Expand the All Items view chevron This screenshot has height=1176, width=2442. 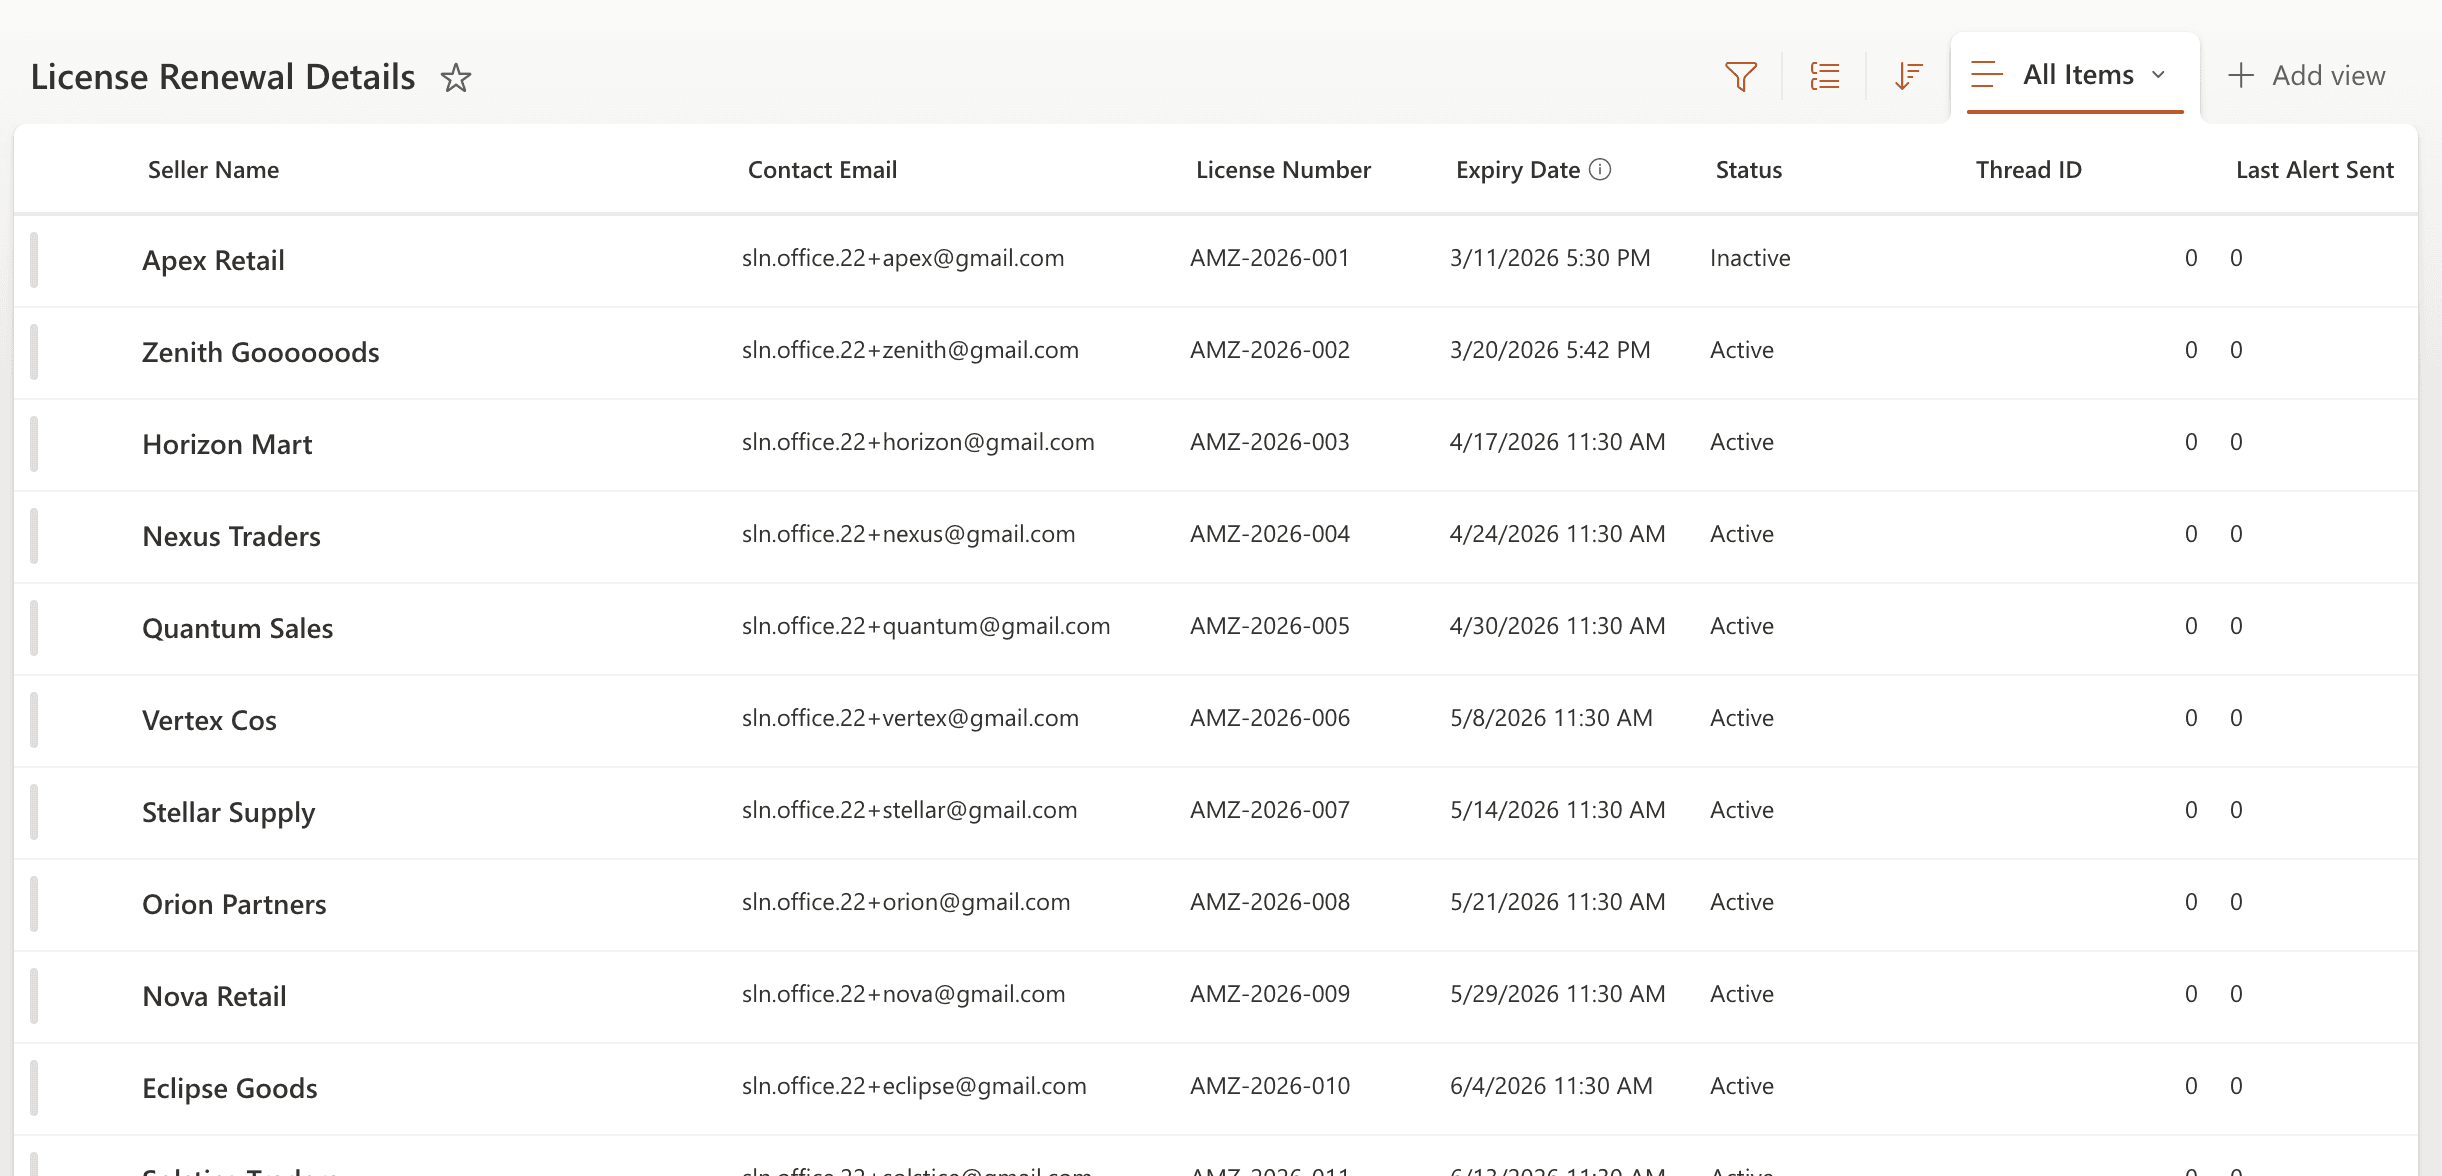[2159, 75]
